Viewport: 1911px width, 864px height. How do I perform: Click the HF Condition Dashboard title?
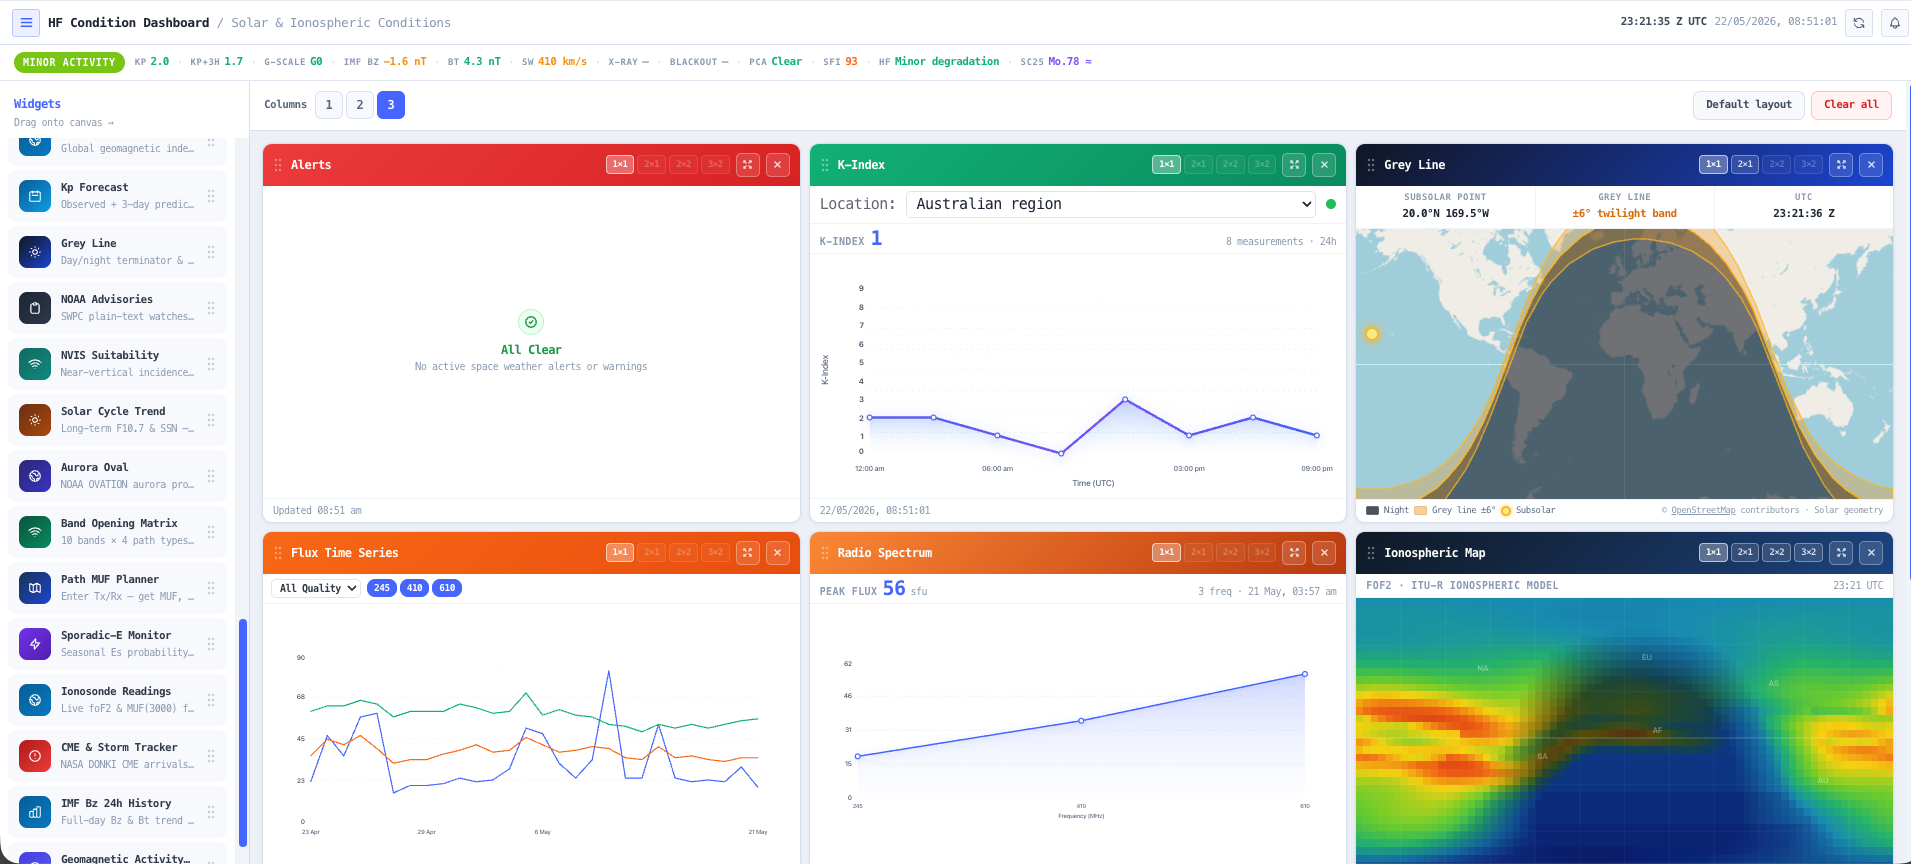point(129,22)
